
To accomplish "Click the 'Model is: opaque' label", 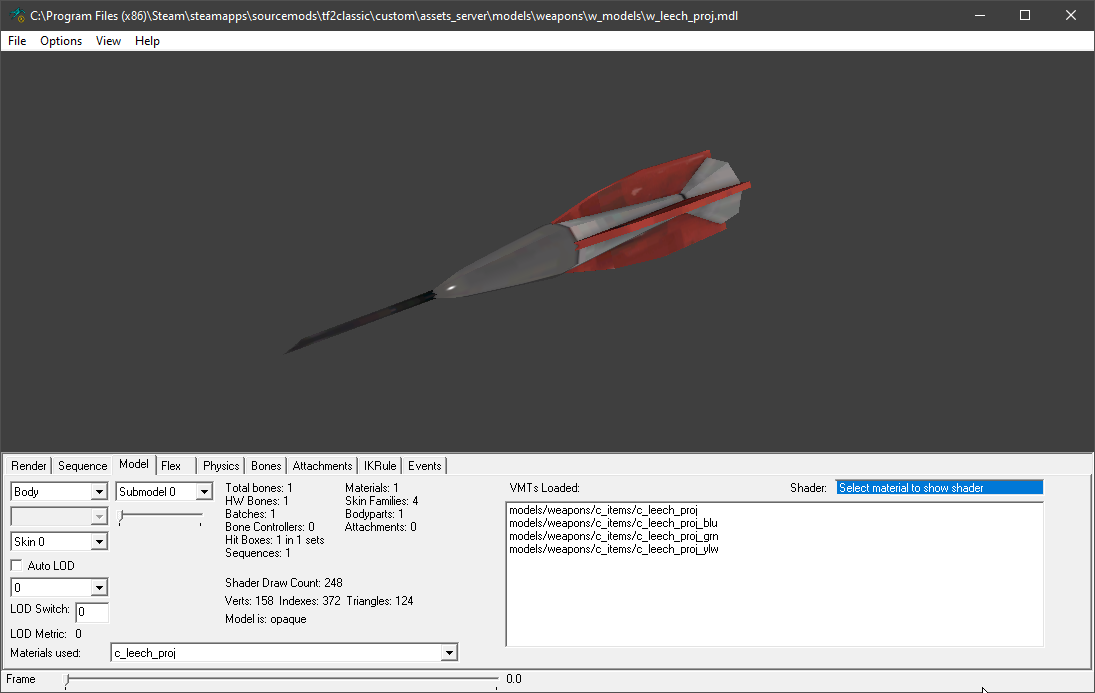I will click(265, 619).
